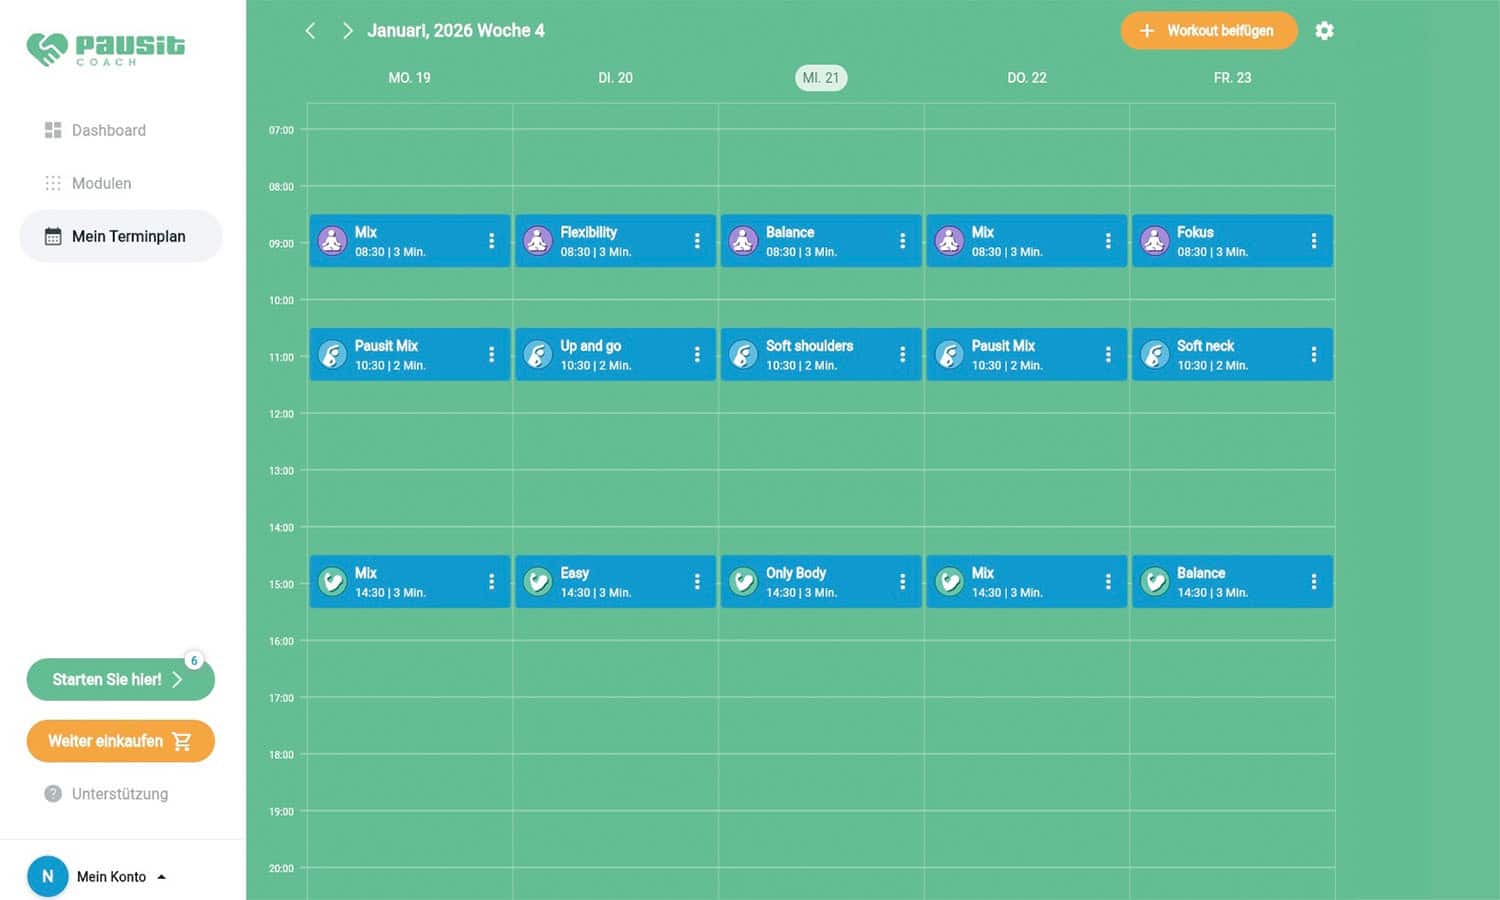The height and width of the screenshot is (900, 1500).
Task: Navigate to Modulen in the sidebar
Action: 101,183
